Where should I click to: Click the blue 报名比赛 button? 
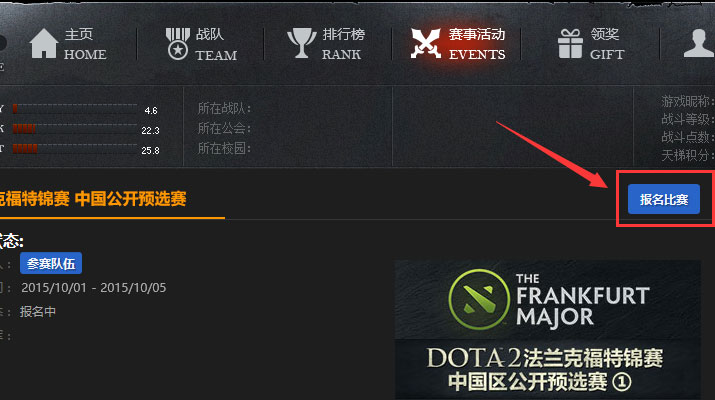point(664,199)
